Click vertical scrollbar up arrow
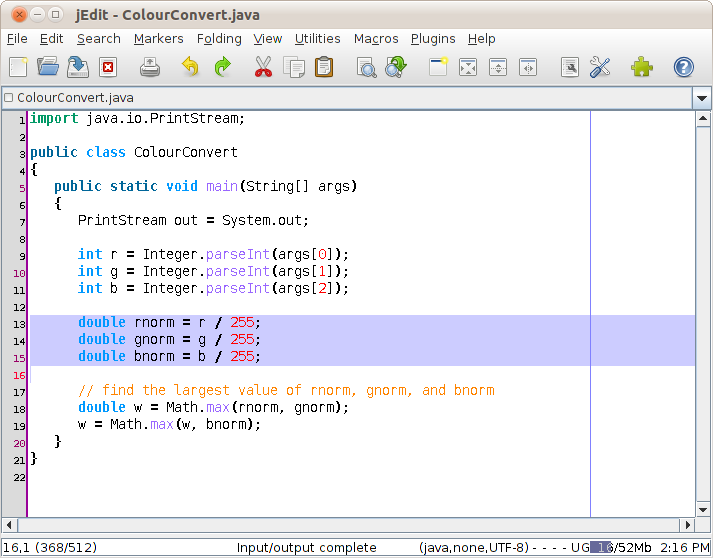The width and height of the screenshot is (713, 558). 703,119
